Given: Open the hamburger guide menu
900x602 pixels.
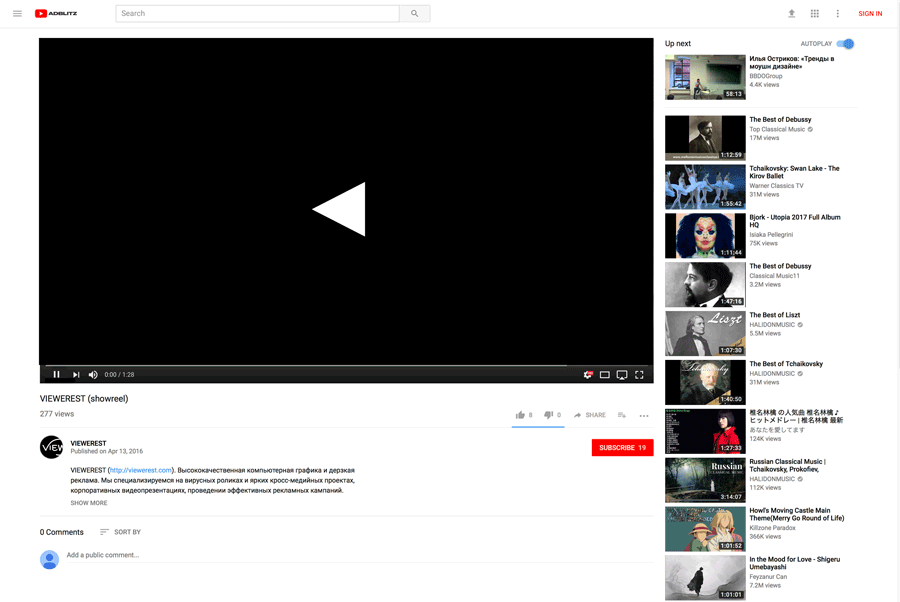Looking at the screenshot, I should tap(17, 14).
